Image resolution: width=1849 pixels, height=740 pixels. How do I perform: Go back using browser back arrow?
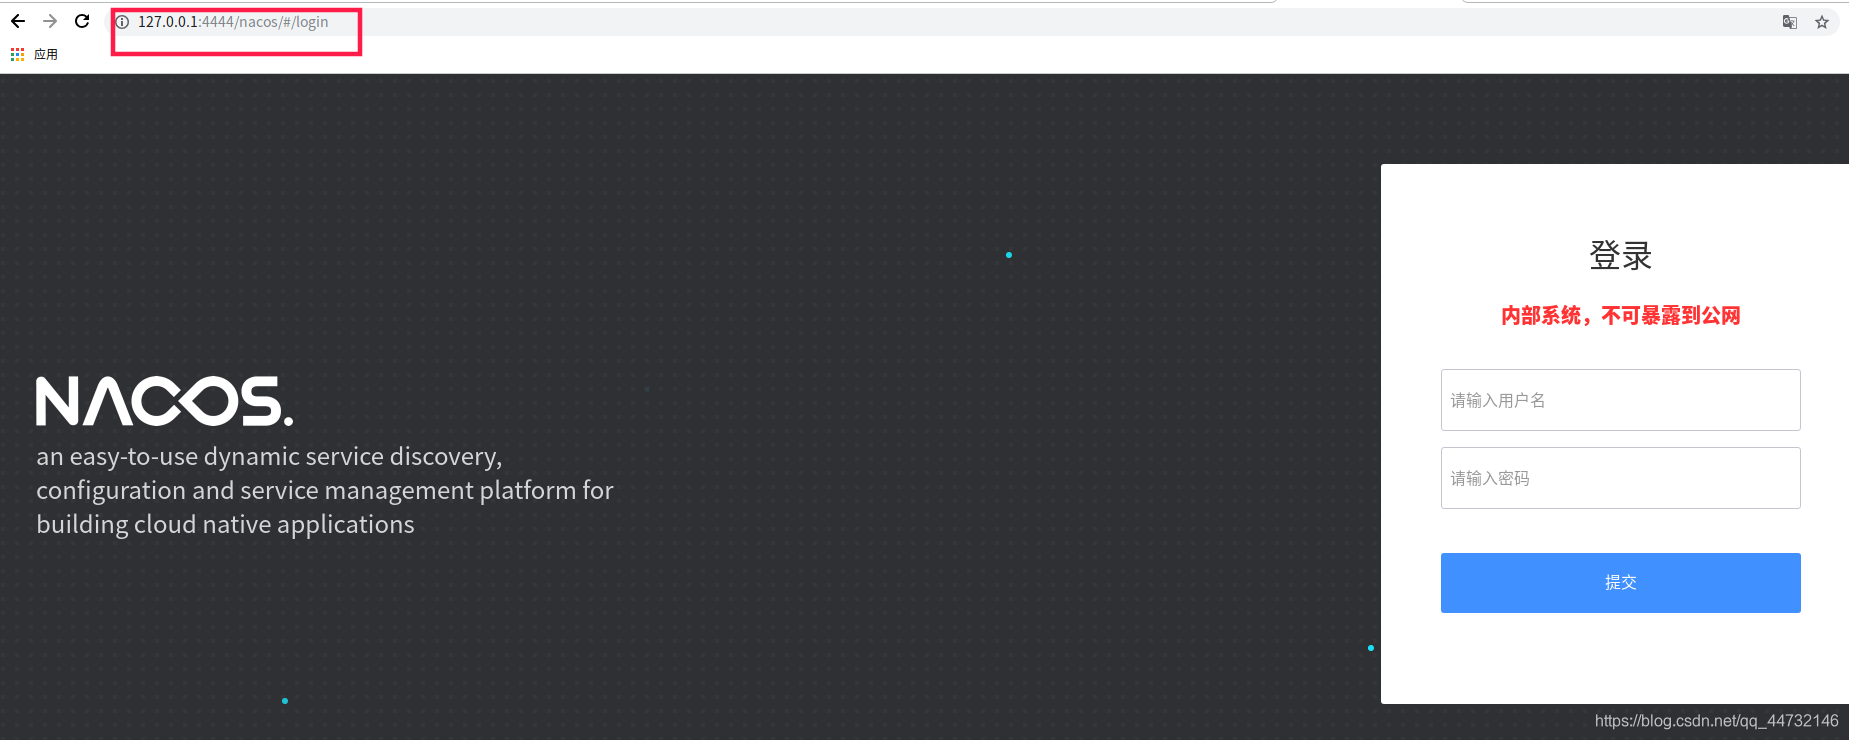pyautogui.click(x=18, y=21)
